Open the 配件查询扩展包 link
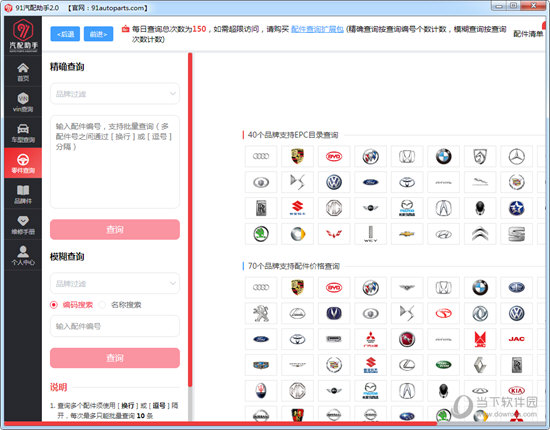550x430 pixels. tap(317, 29)
